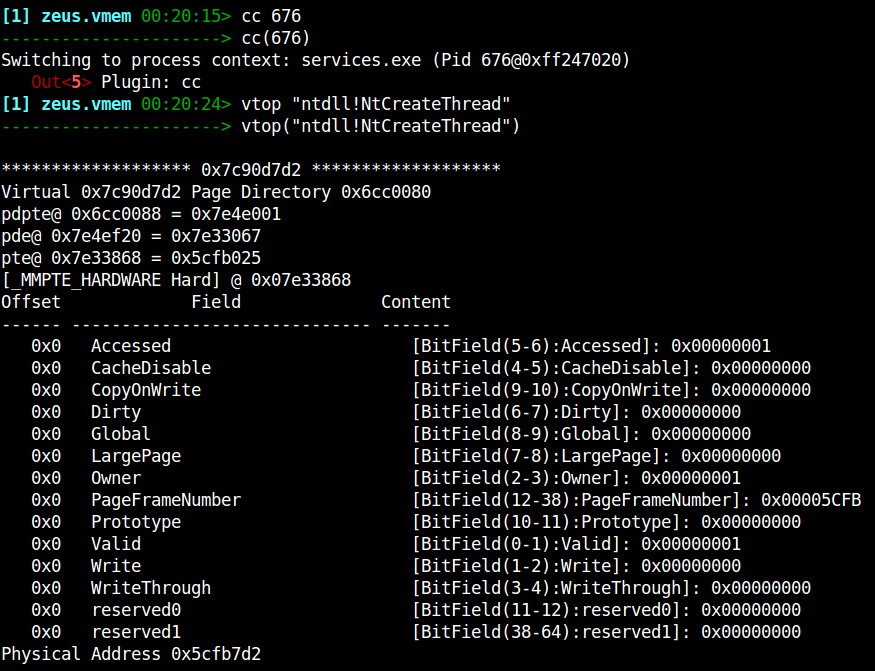Click '[BitField(8-9):Global]' content entry
The image size is (875, 671).
pyautogui.click(x=581, y=434)
